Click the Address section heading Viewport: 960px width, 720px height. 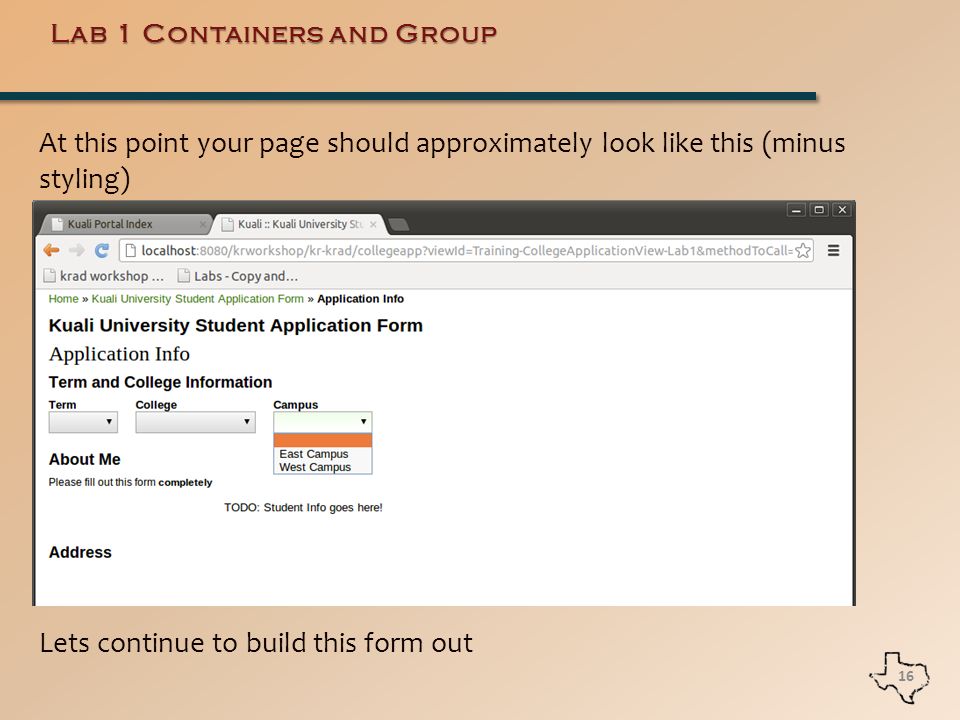[x=80, y=552]
